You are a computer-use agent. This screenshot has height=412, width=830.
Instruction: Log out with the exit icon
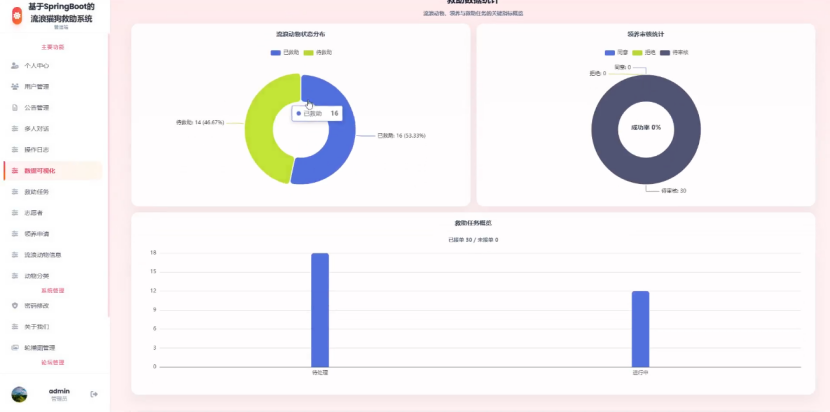tap(94, 394)
